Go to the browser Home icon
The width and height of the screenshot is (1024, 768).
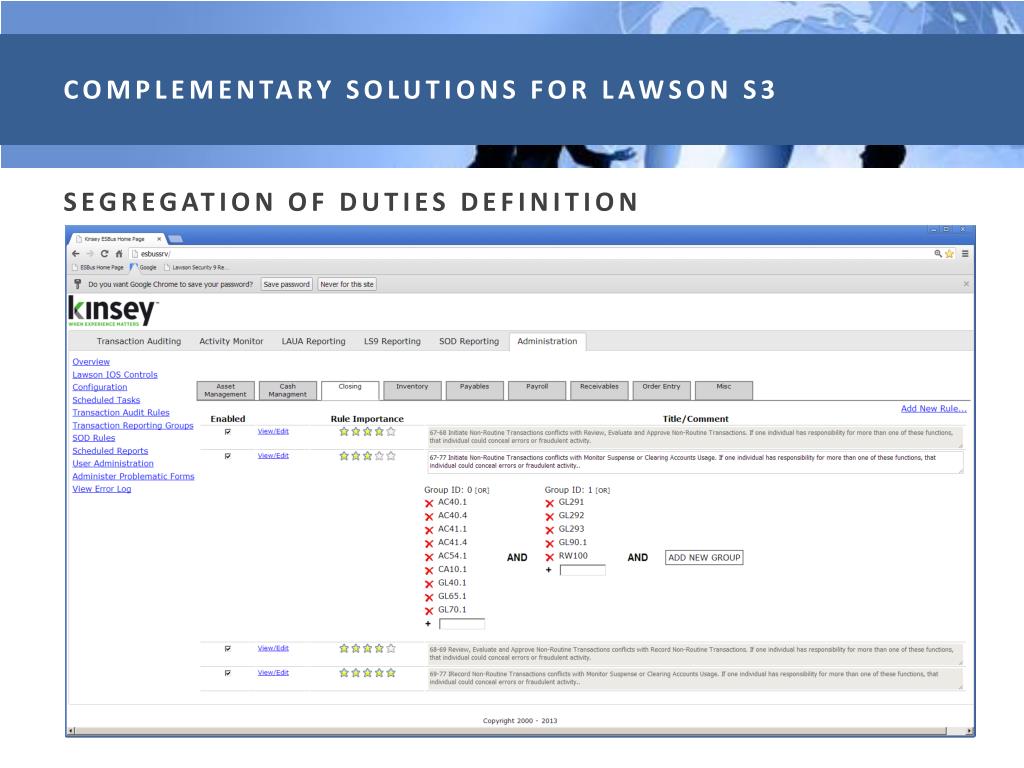(x=119, y=253)
